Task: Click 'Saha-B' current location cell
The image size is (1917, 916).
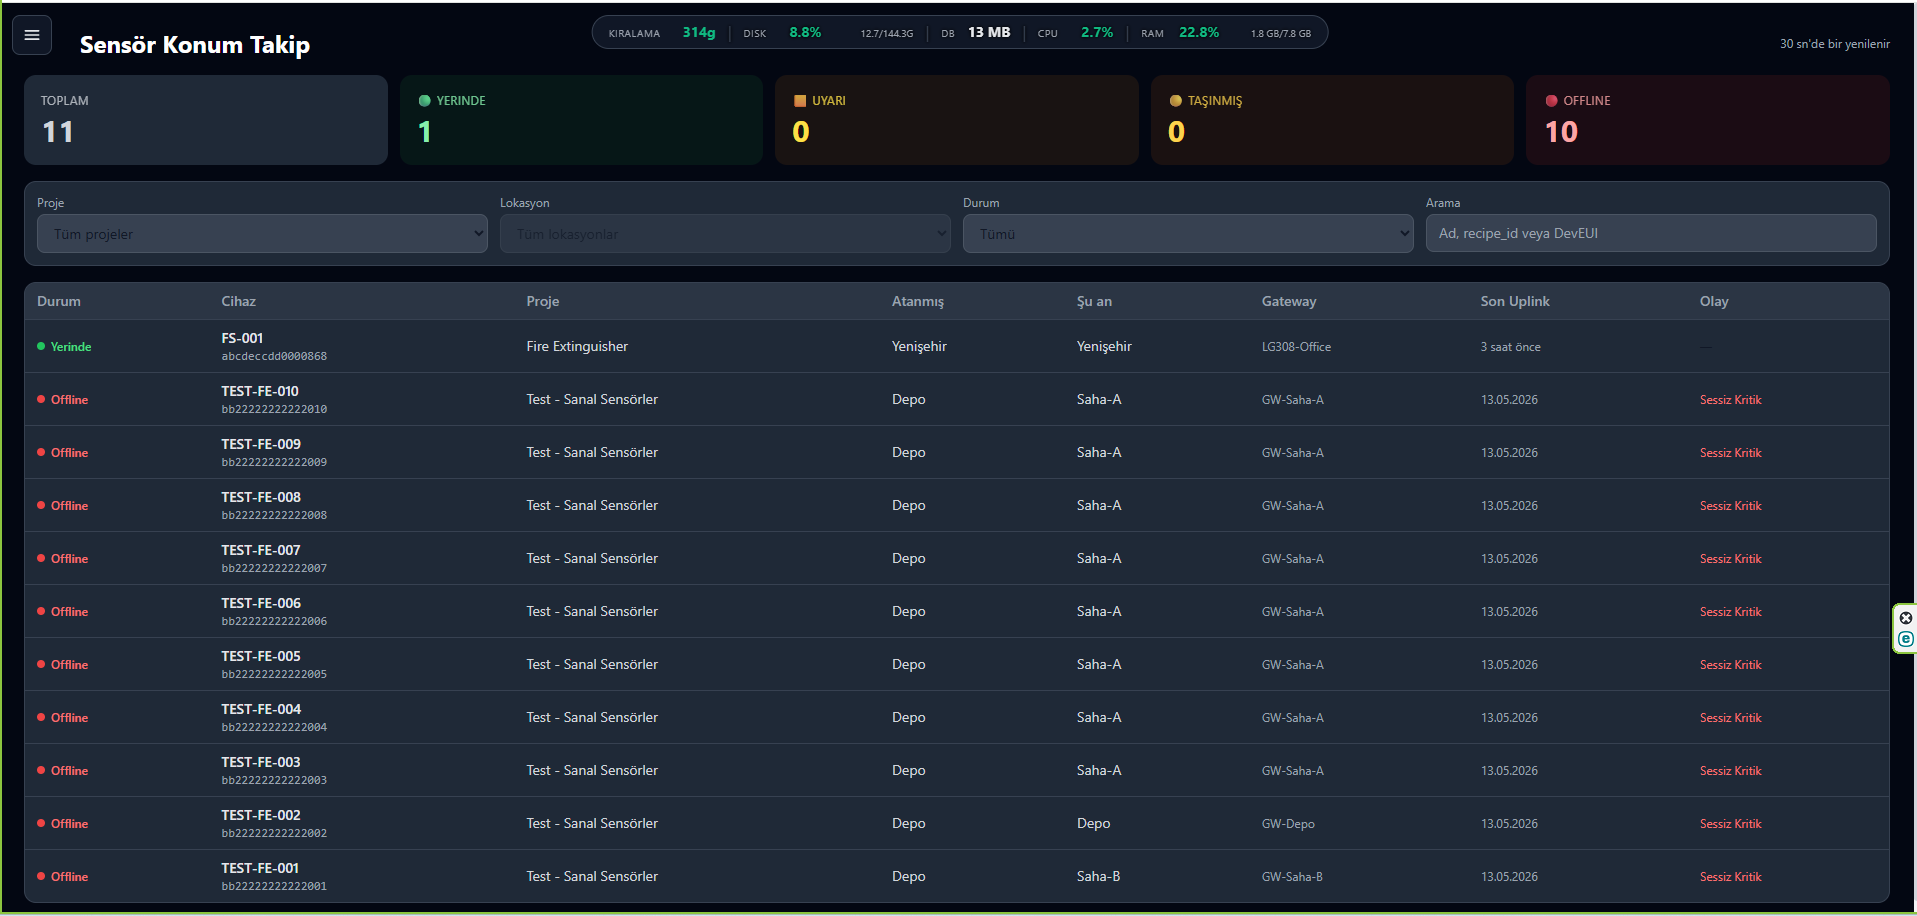Action: tap(1098, 876)
